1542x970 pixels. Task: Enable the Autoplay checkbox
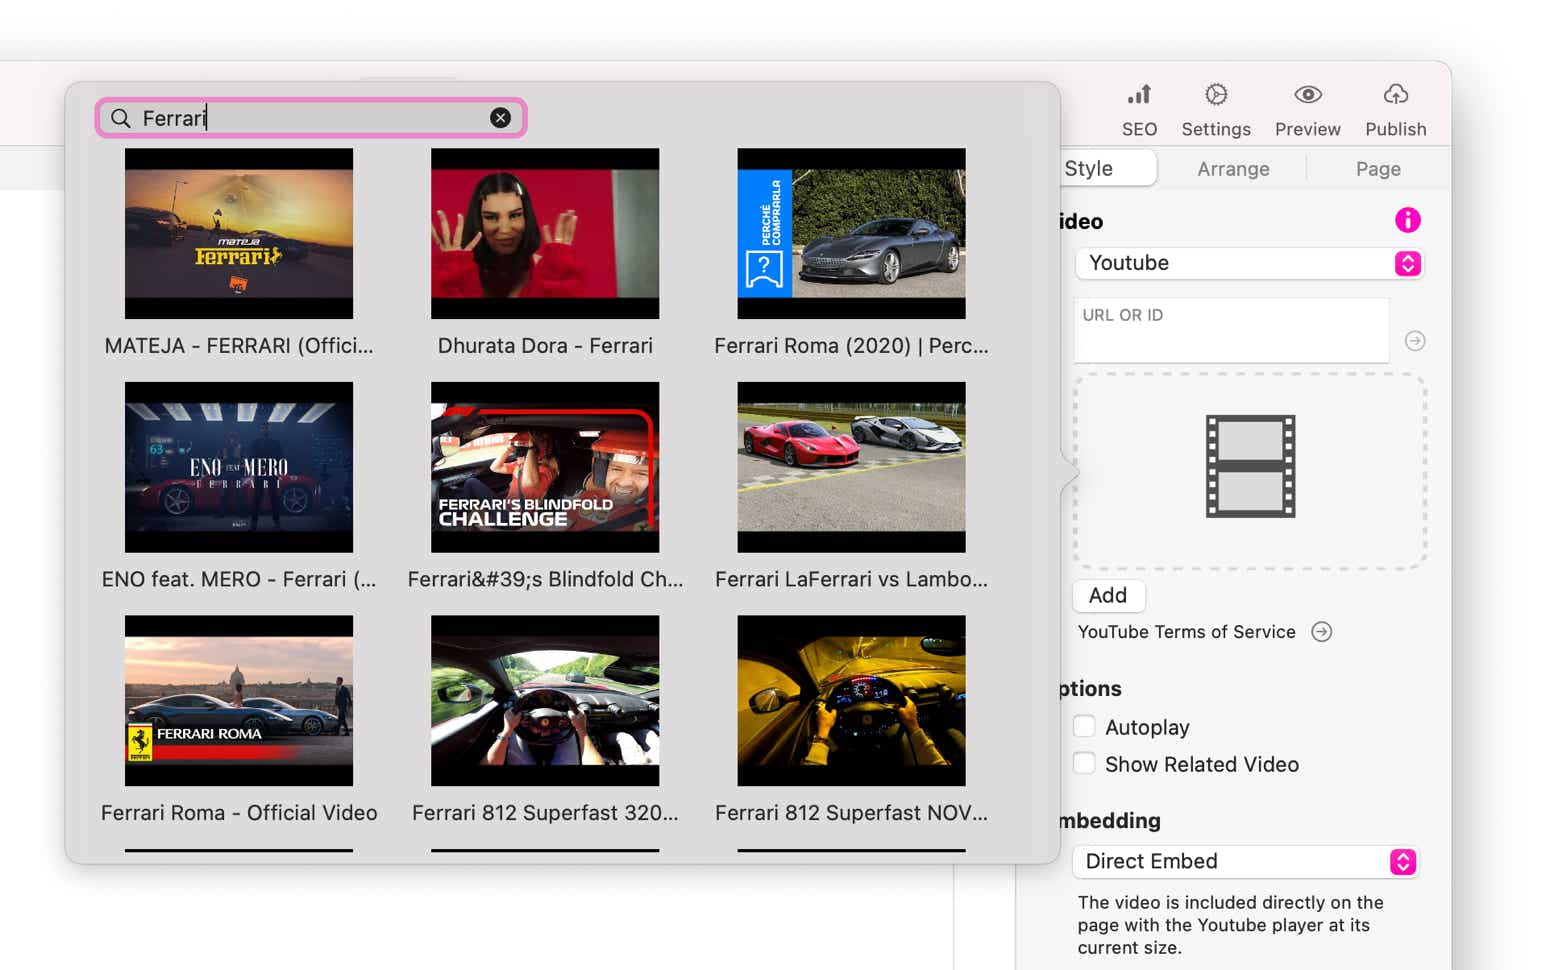(x=1084, y=726)
